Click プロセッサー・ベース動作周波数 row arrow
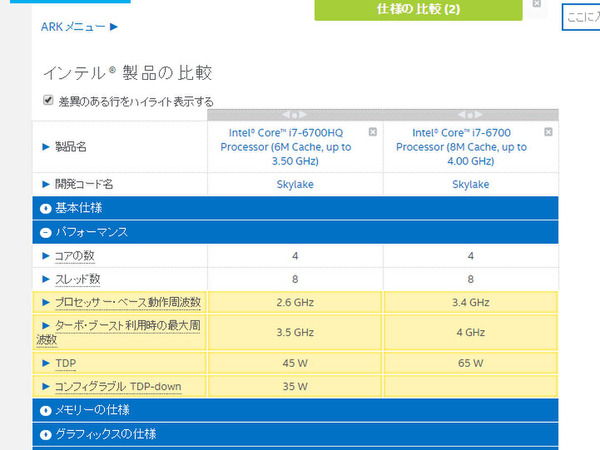 pos(46,302)
